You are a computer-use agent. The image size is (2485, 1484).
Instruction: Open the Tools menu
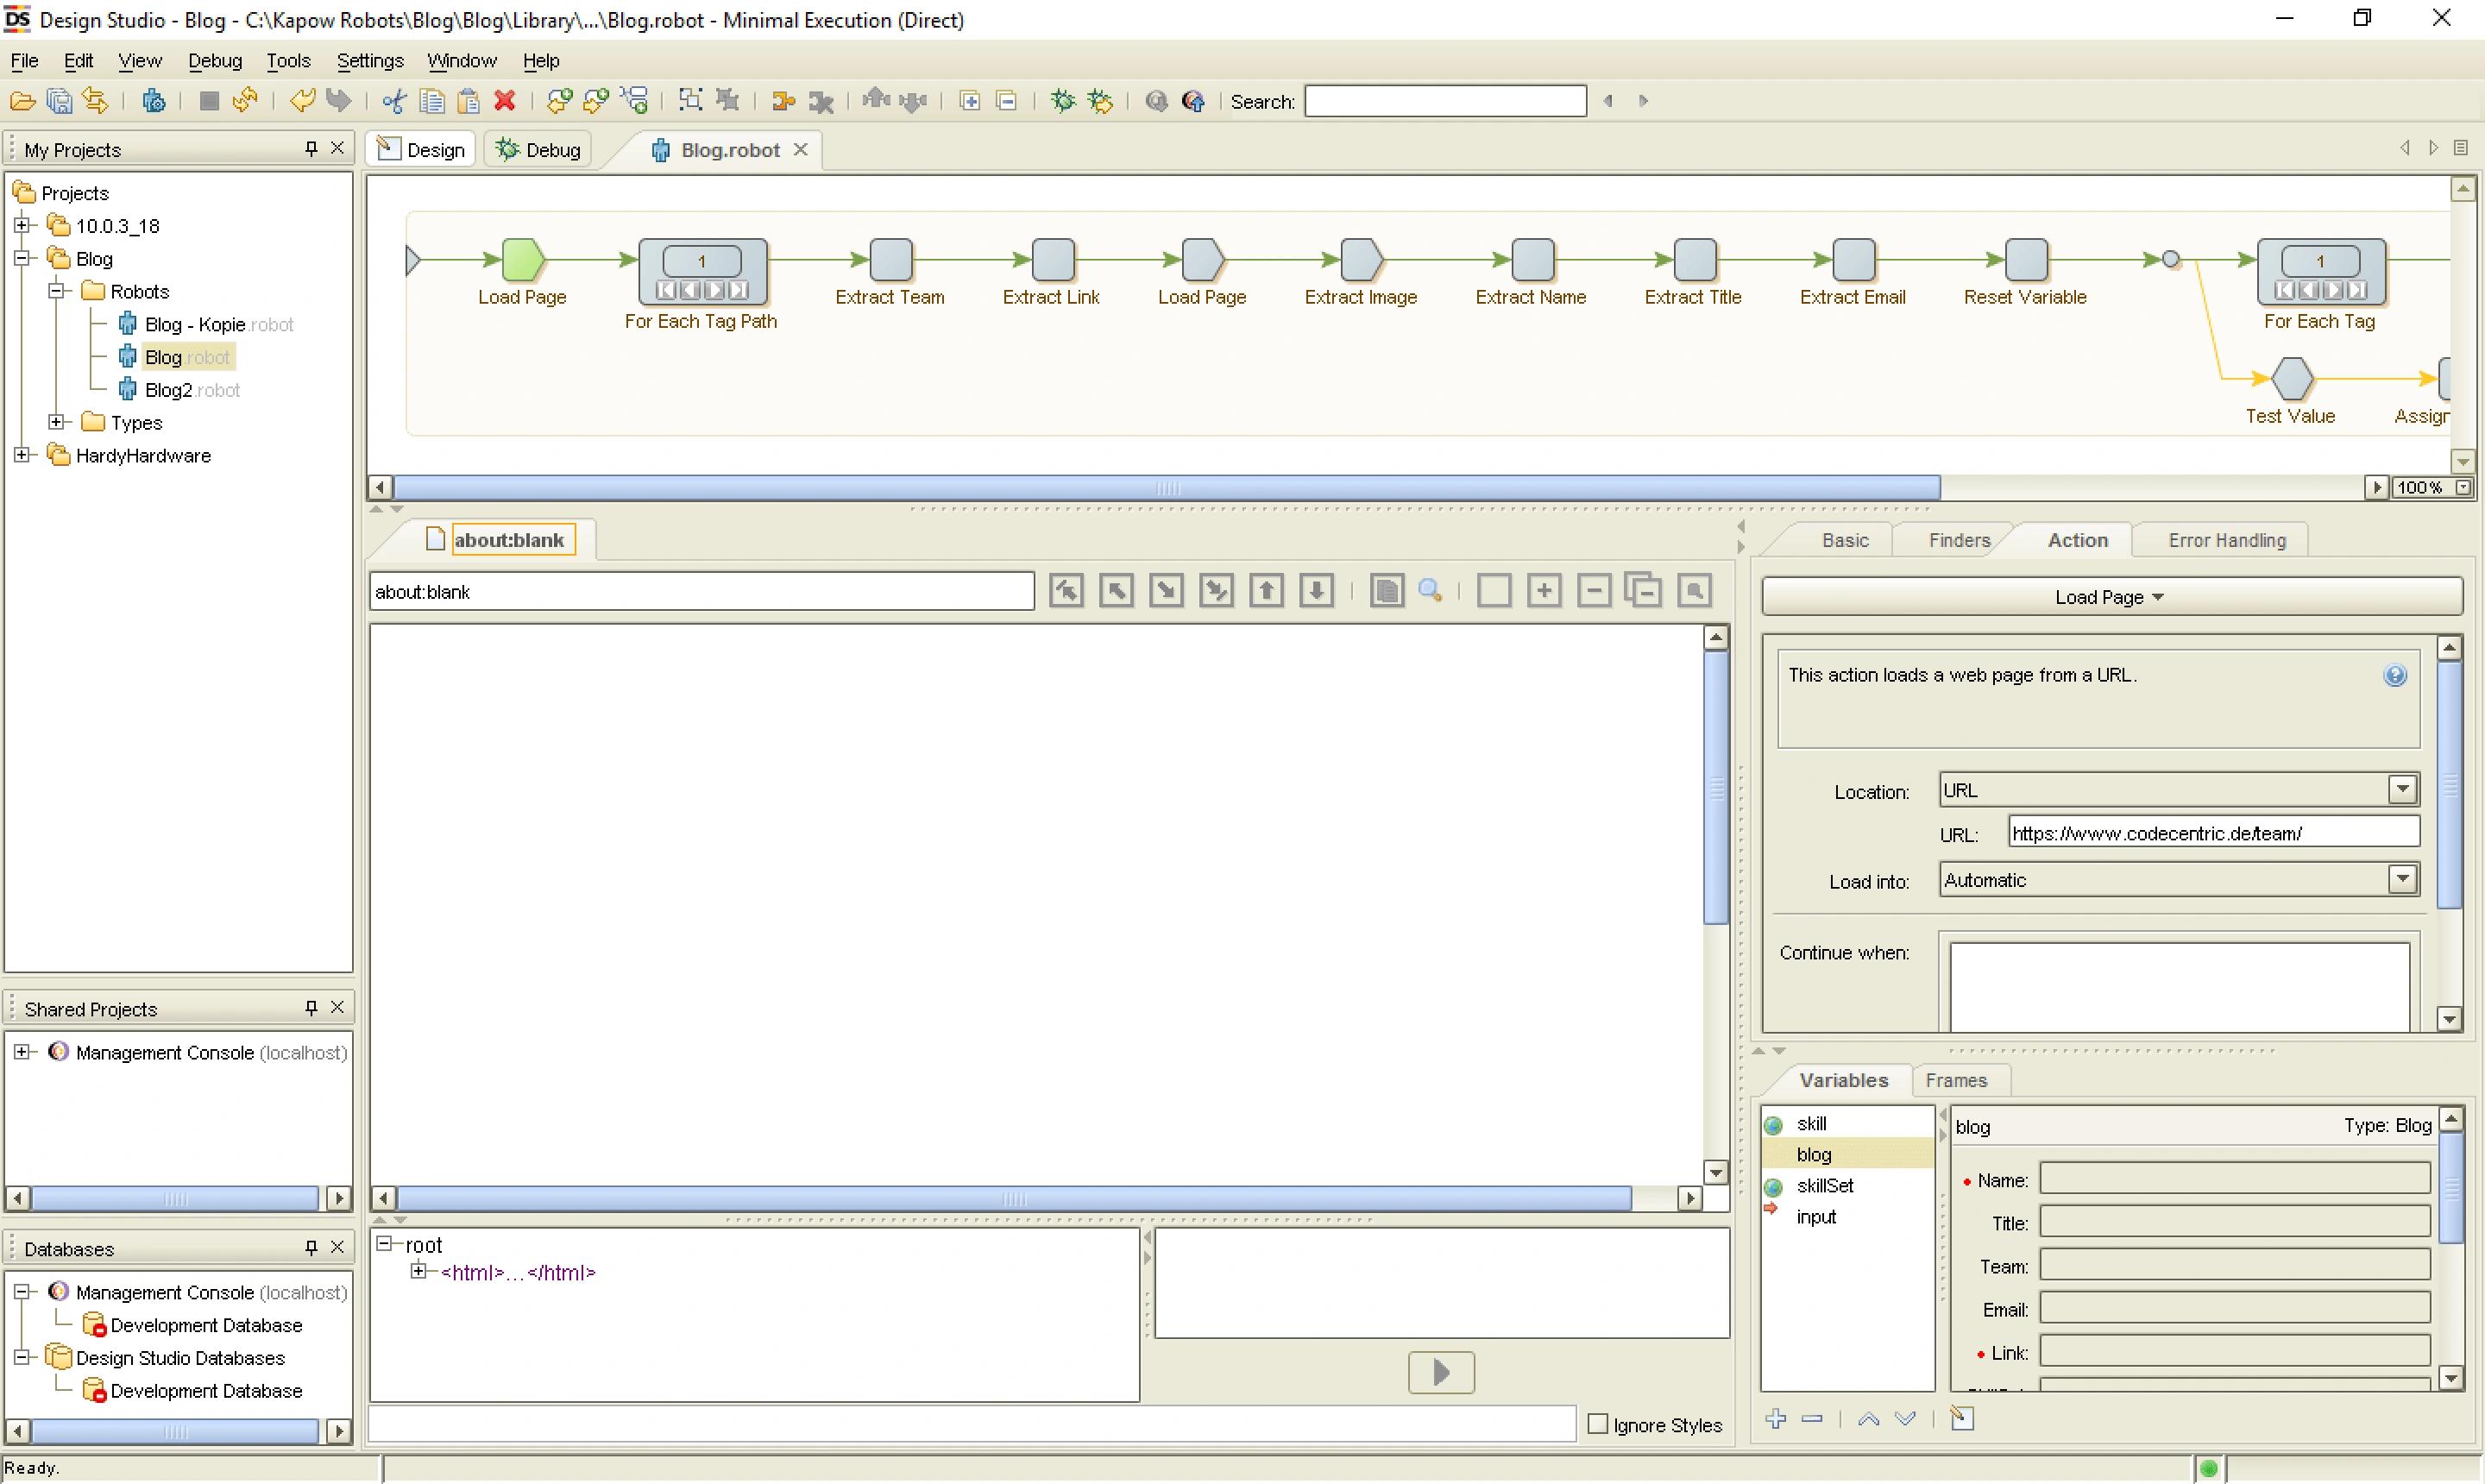click(x=288, y=59)
